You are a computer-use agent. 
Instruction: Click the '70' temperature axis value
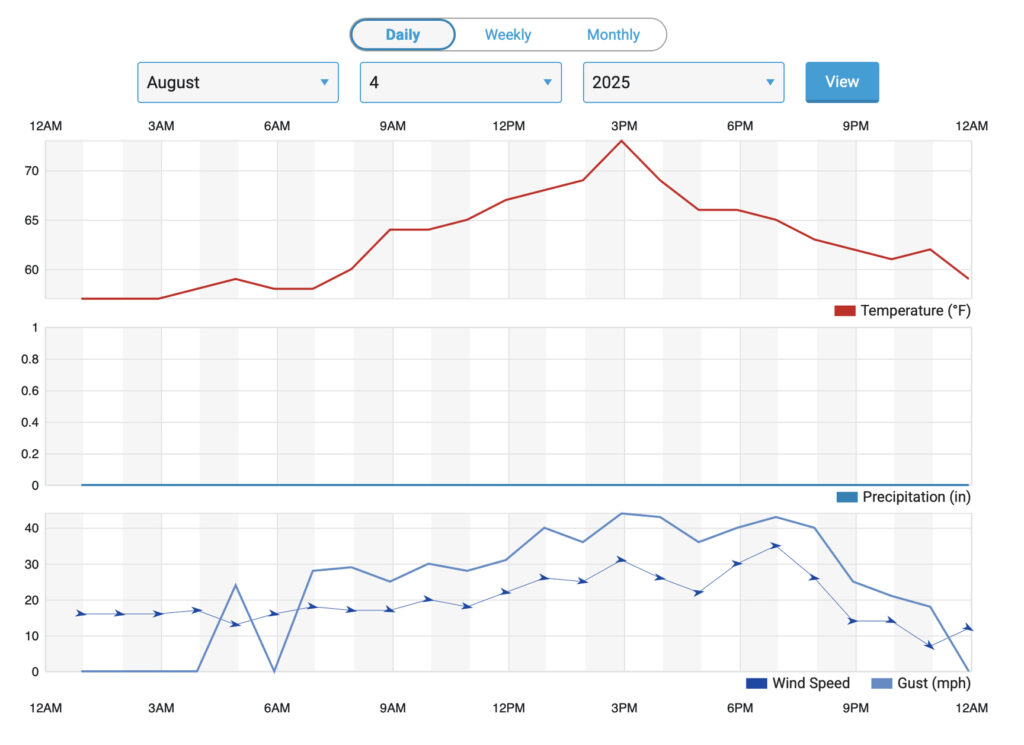(31, 171)
